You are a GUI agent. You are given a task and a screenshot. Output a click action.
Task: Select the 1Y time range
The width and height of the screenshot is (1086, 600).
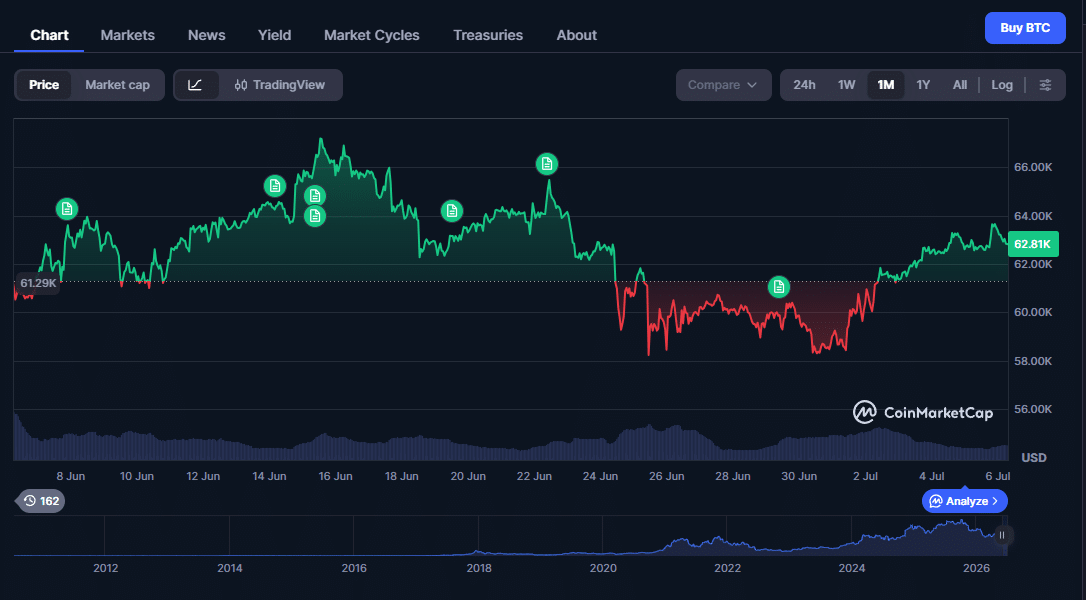(x=923, y=85)
